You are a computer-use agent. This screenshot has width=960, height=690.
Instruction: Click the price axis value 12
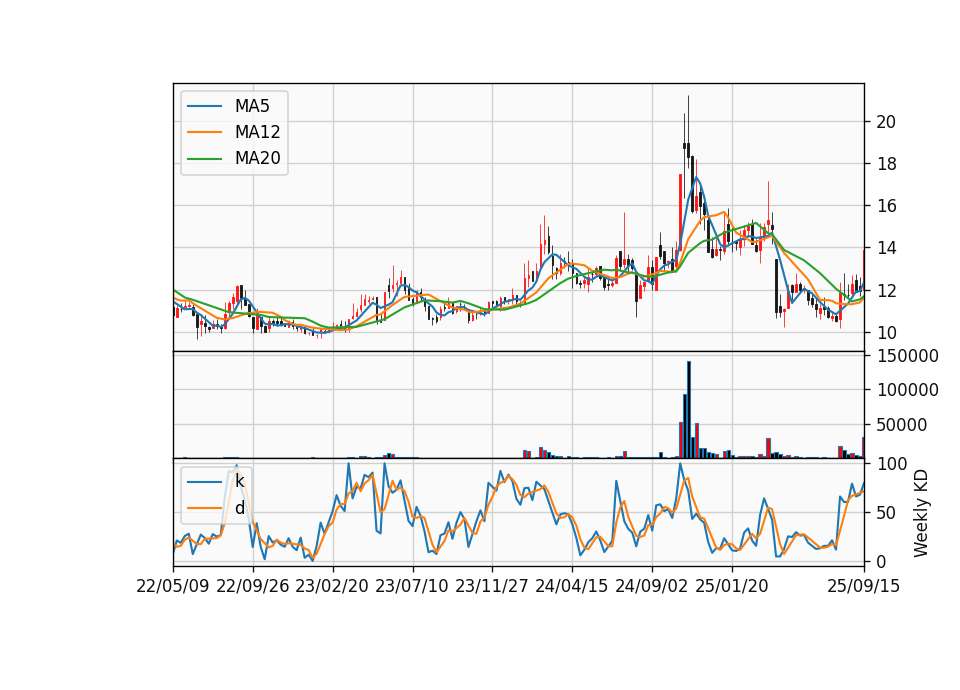pyautogui.click(x=886, y=290)
